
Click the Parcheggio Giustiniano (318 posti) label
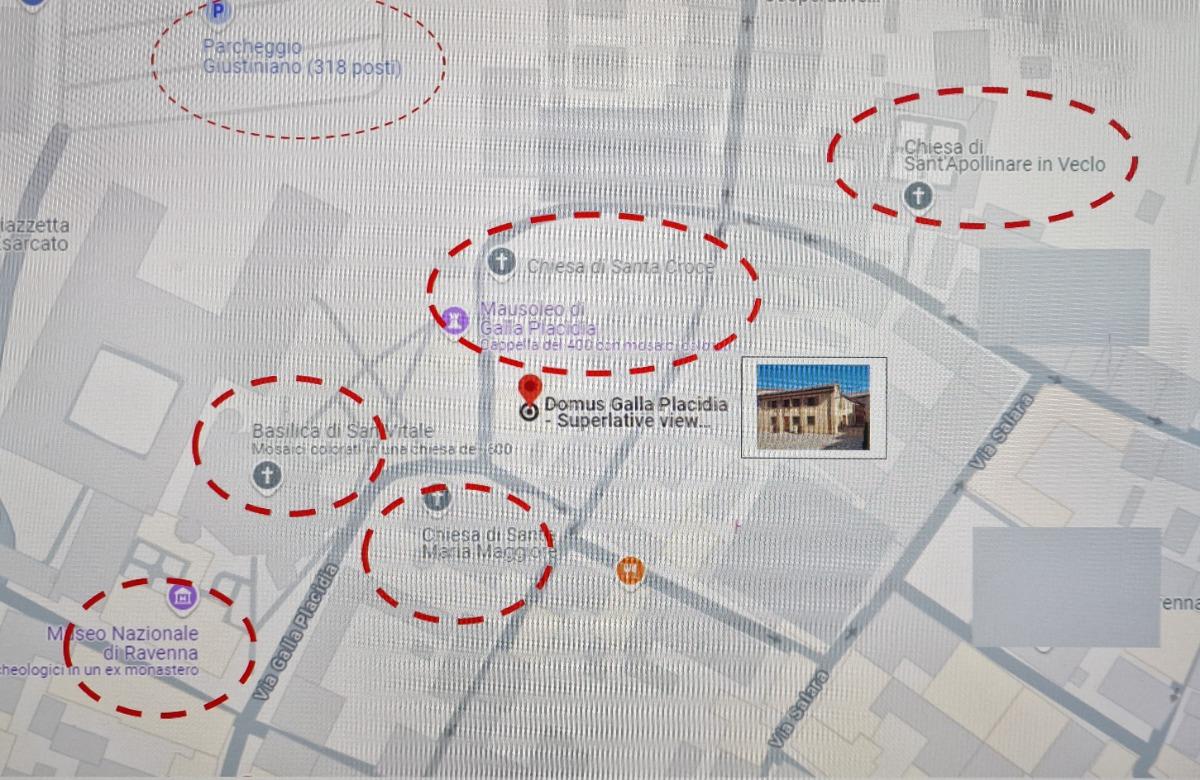pyautogui.click(x=302, y=58)
